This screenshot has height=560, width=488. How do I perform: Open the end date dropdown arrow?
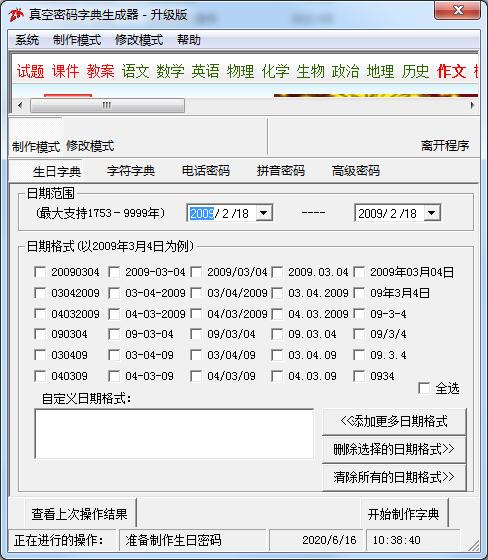432,213
